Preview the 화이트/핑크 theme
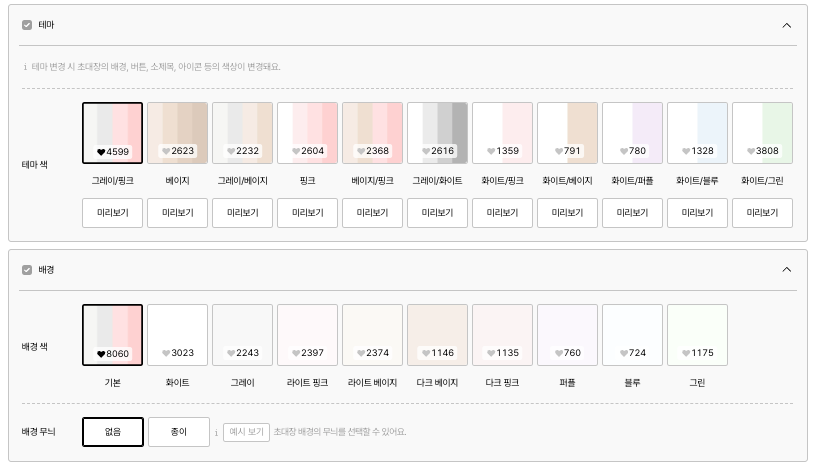Viewport: 816px width, 466px height. point(503,213)
